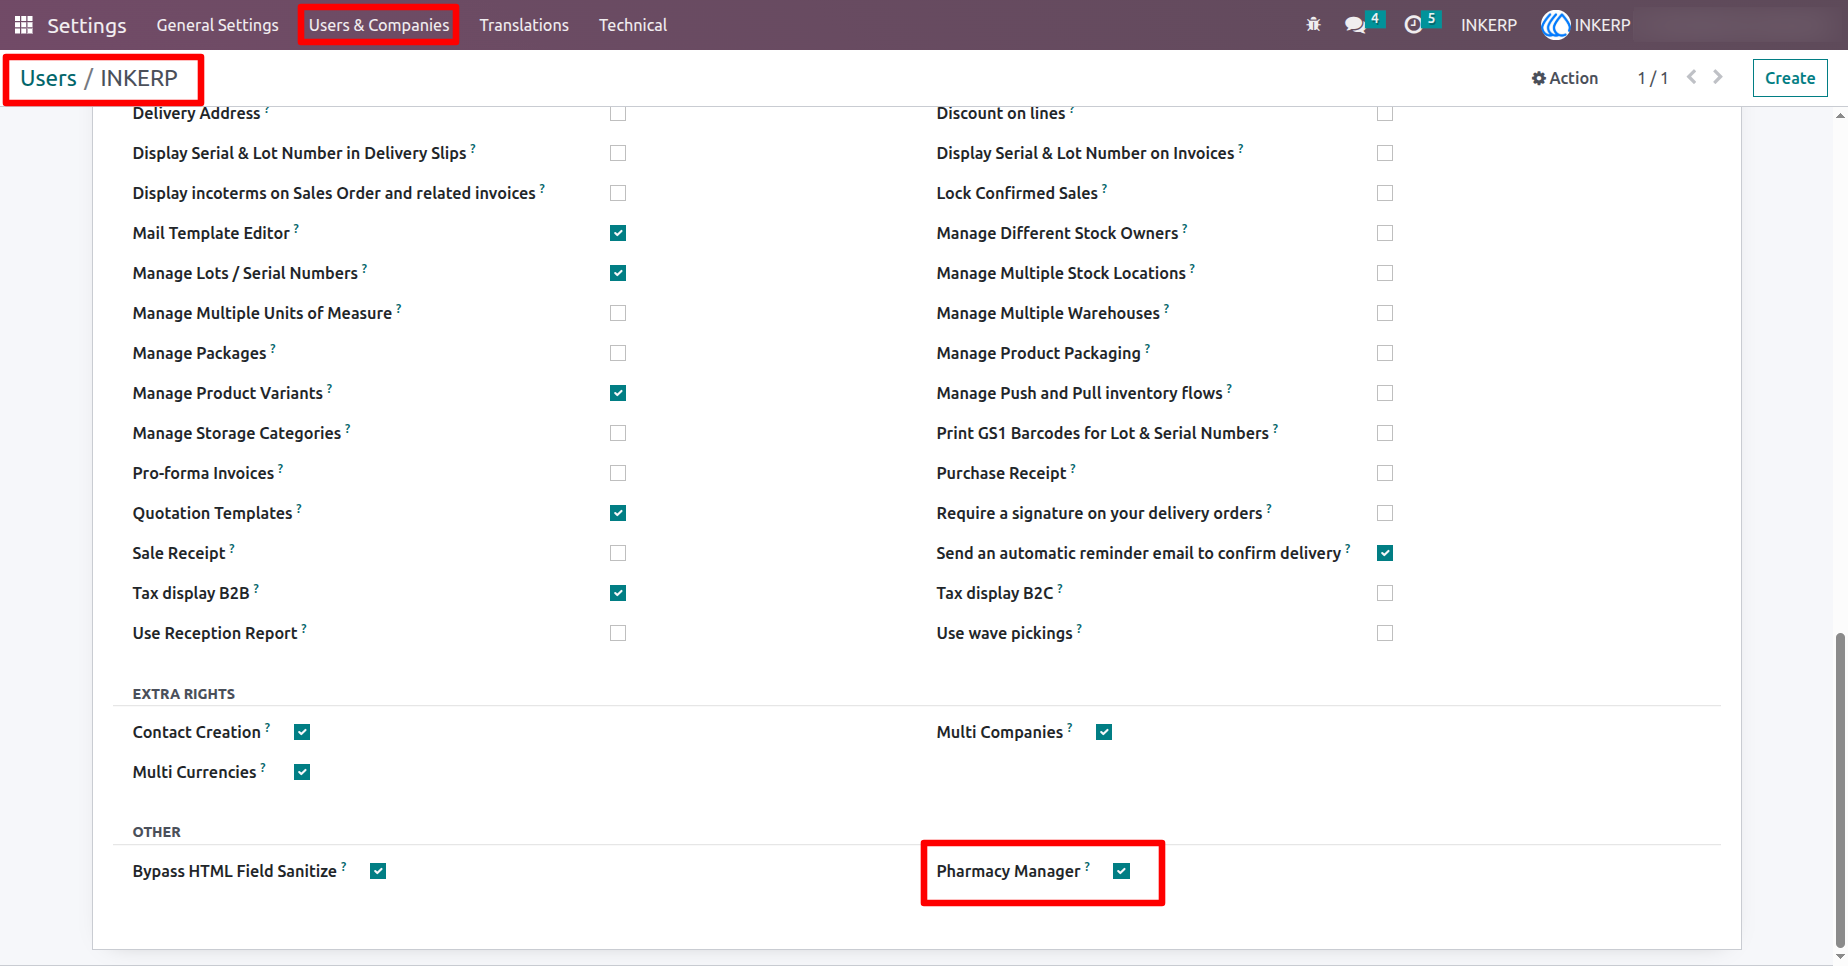Click the Purchase Receipt label text

[1001, 473]
